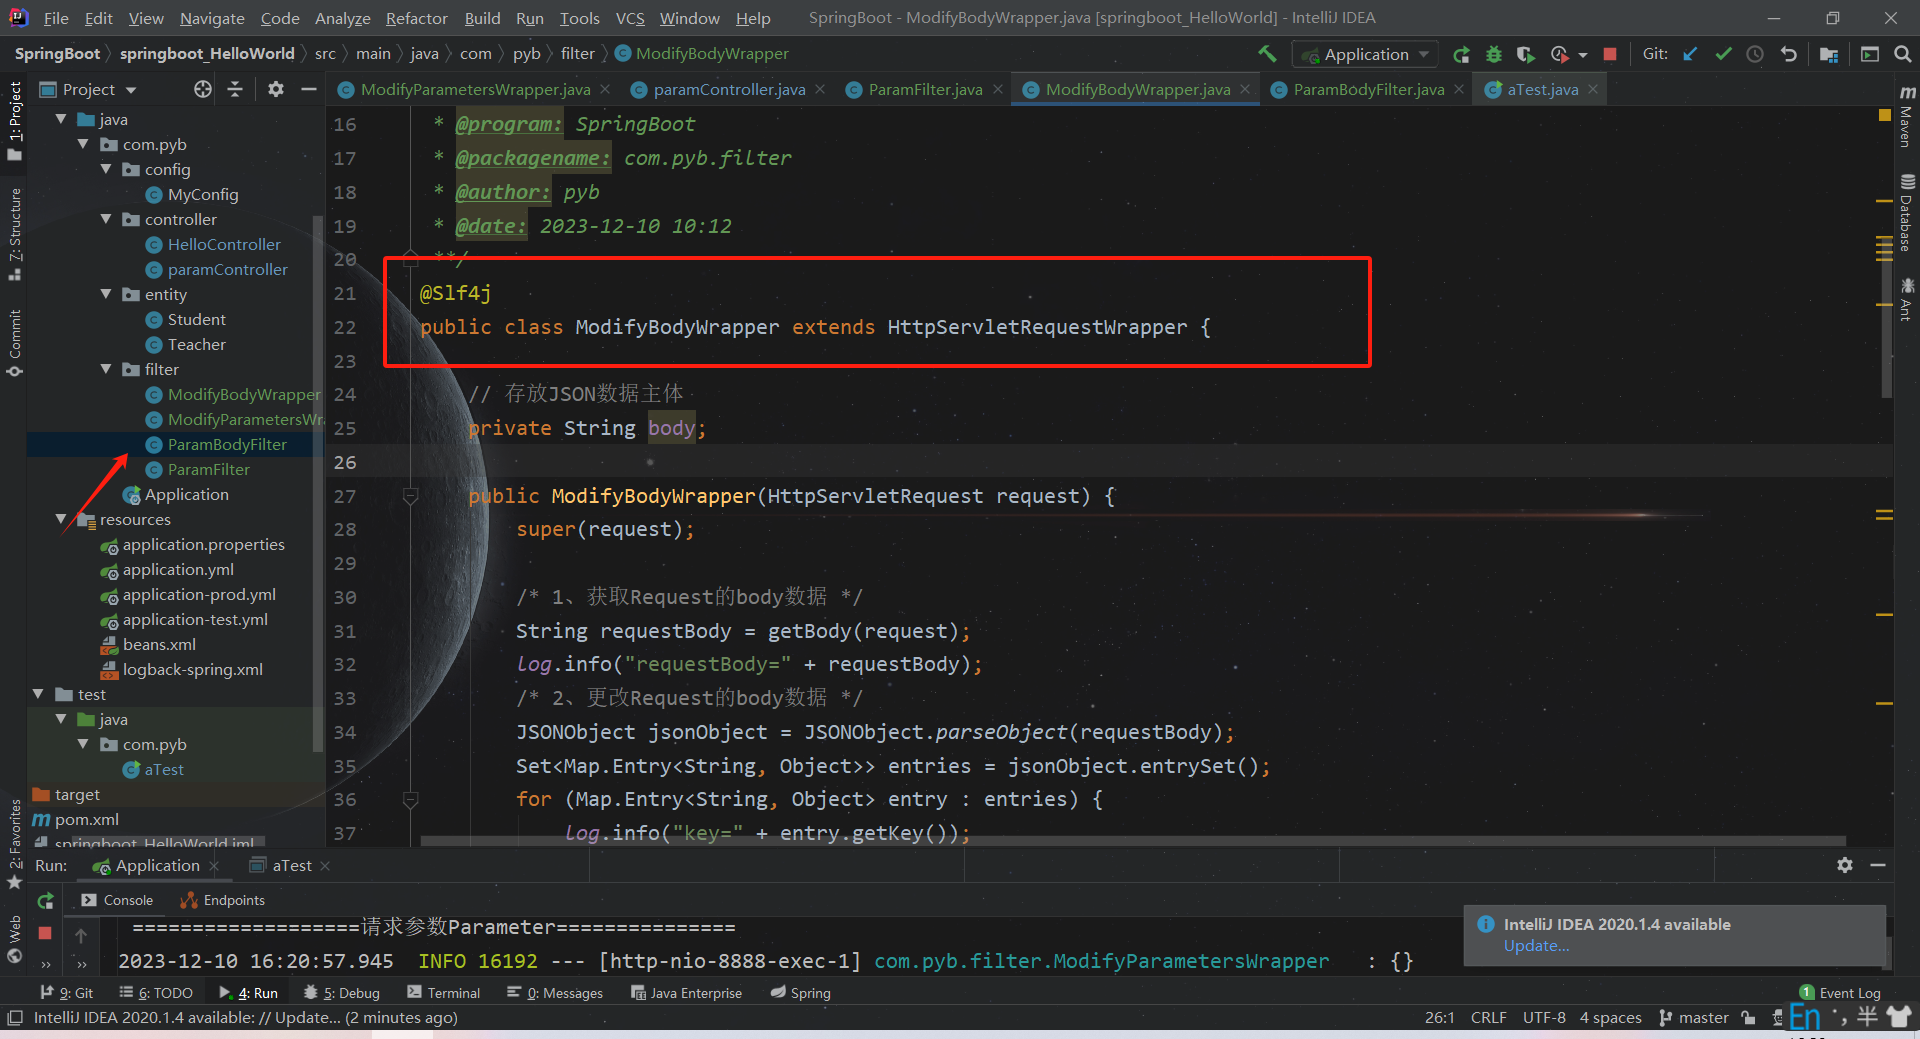This screenshot has width=1920, height=1039.
Task: Open Terminal tool window button
Action: [x=444, y=993]
